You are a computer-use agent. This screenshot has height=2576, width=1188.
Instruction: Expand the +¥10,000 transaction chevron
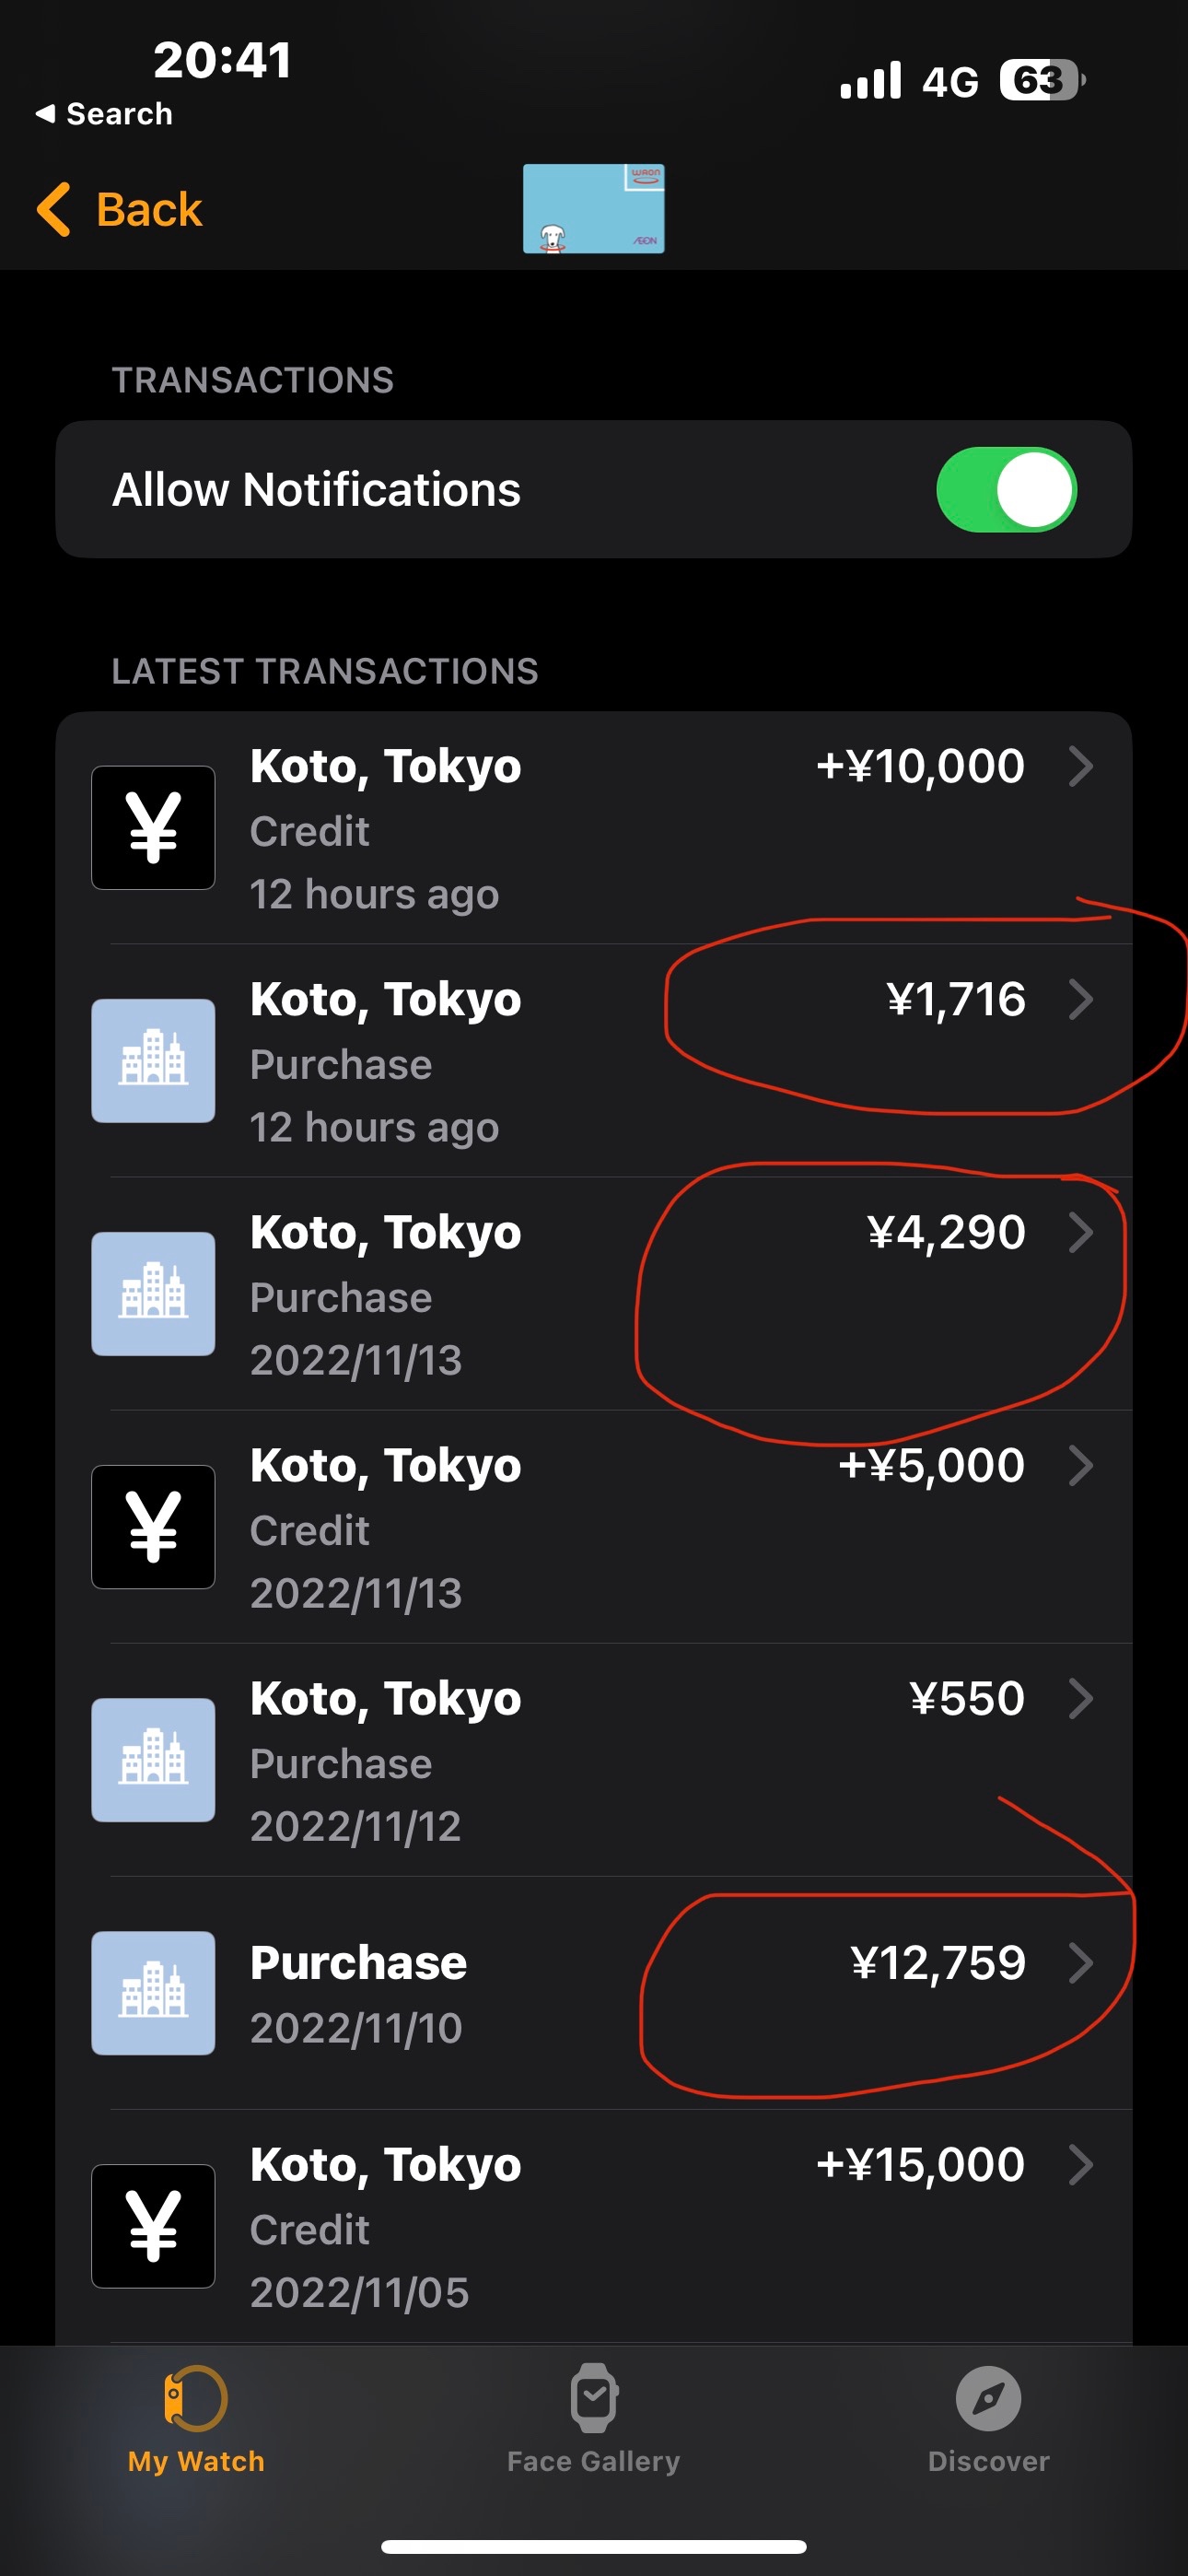point(1080,767)
